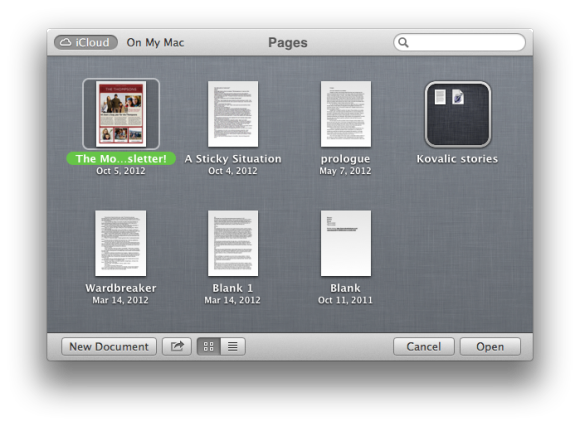Select the Wardbreaker document thumbnail

(x=121, y=243)
